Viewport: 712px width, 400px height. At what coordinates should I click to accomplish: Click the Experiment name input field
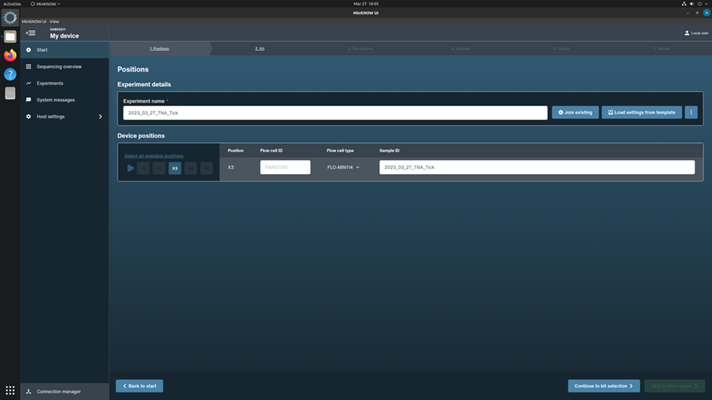334,113
